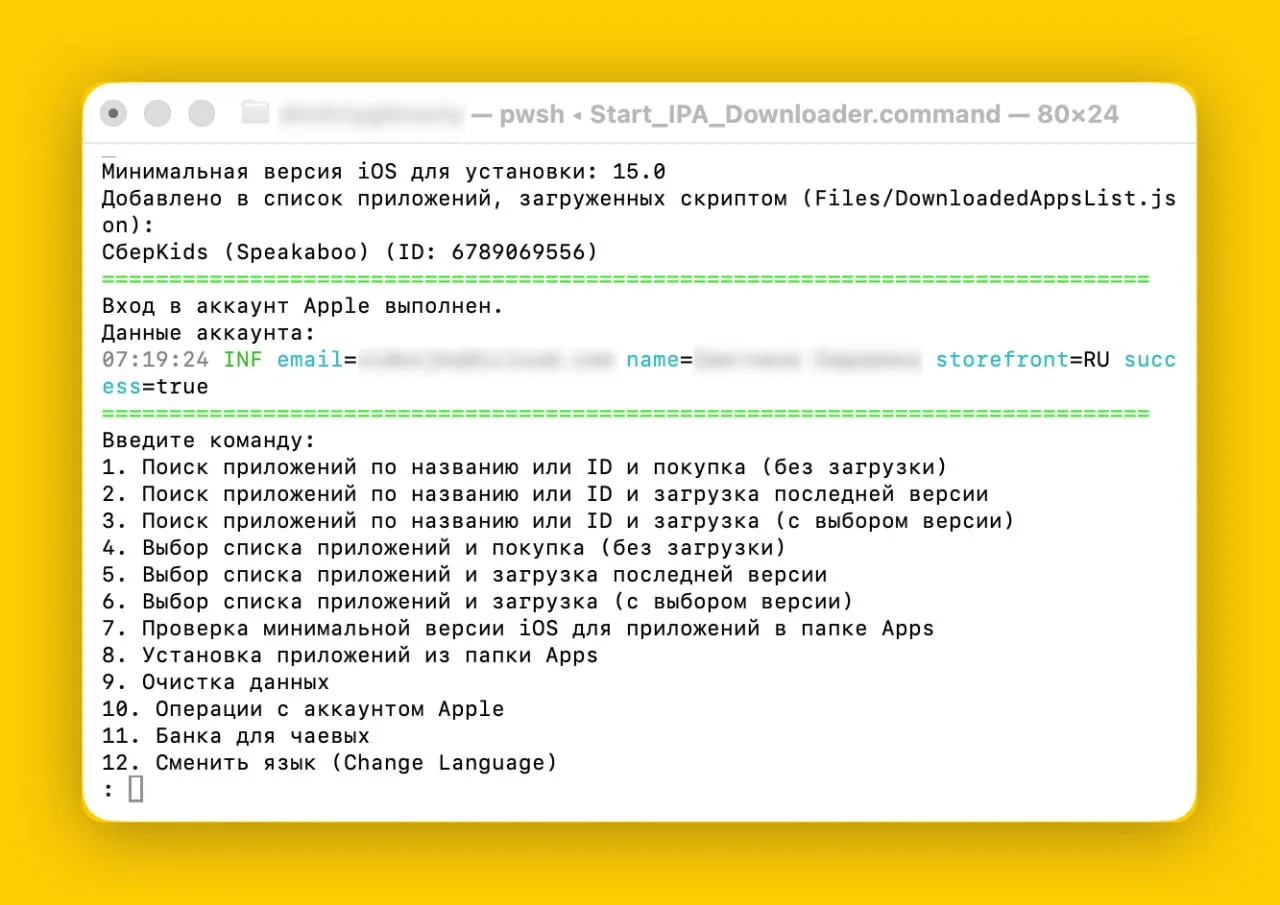Click option 7 "Проверка минимальной версии iOS"
Screen dimensions: 1280x905
coord(518,629)
